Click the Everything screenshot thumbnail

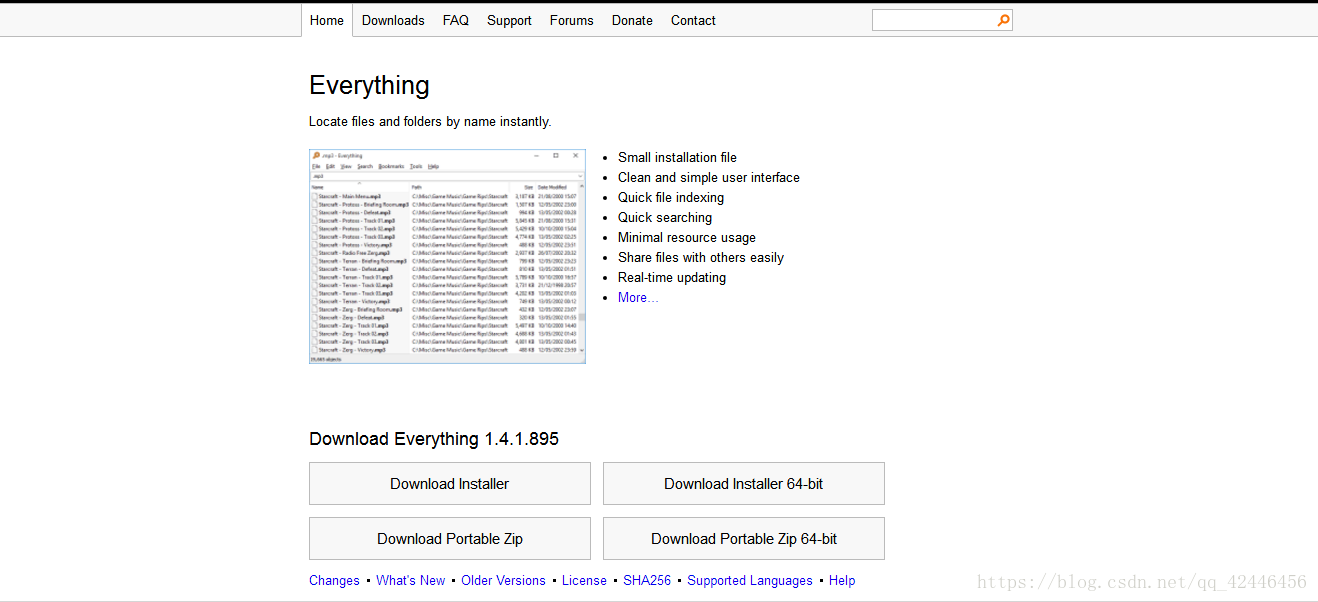coord(446,256)
